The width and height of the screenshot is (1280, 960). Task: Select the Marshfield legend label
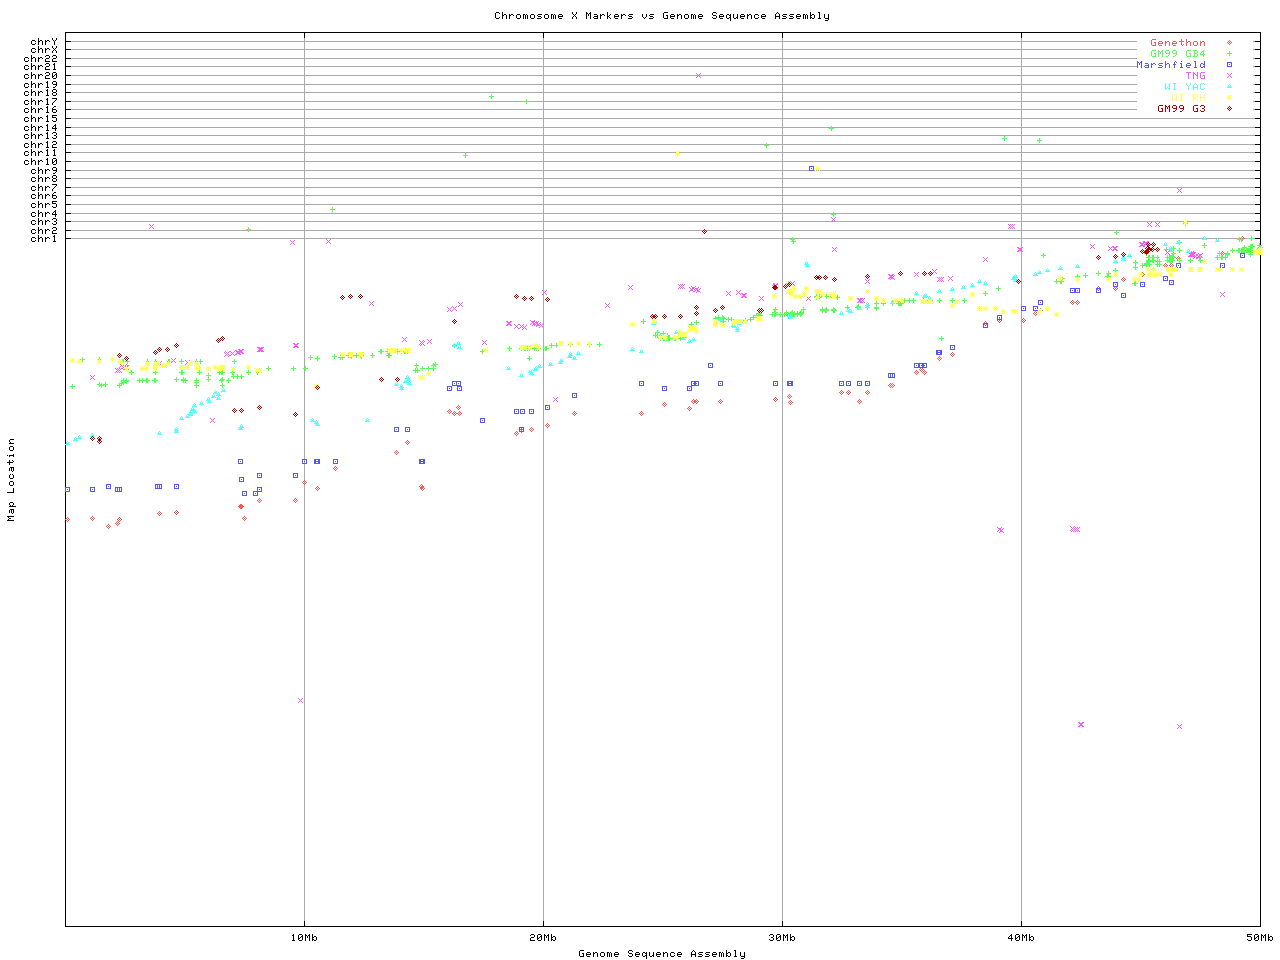[x=1170, y=65]
